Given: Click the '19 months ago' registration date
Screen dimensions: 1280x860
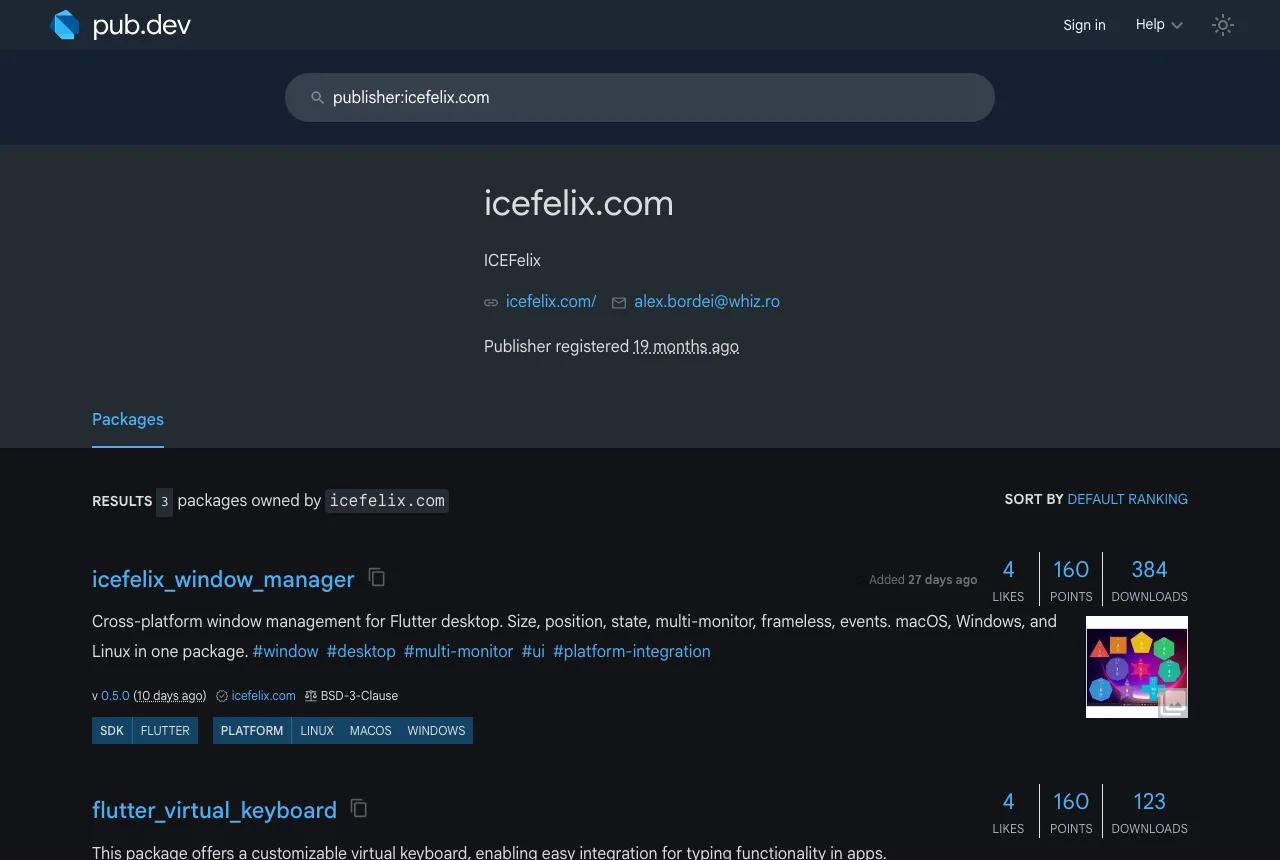Looking at the screenshot, I should tap(686, 347).
